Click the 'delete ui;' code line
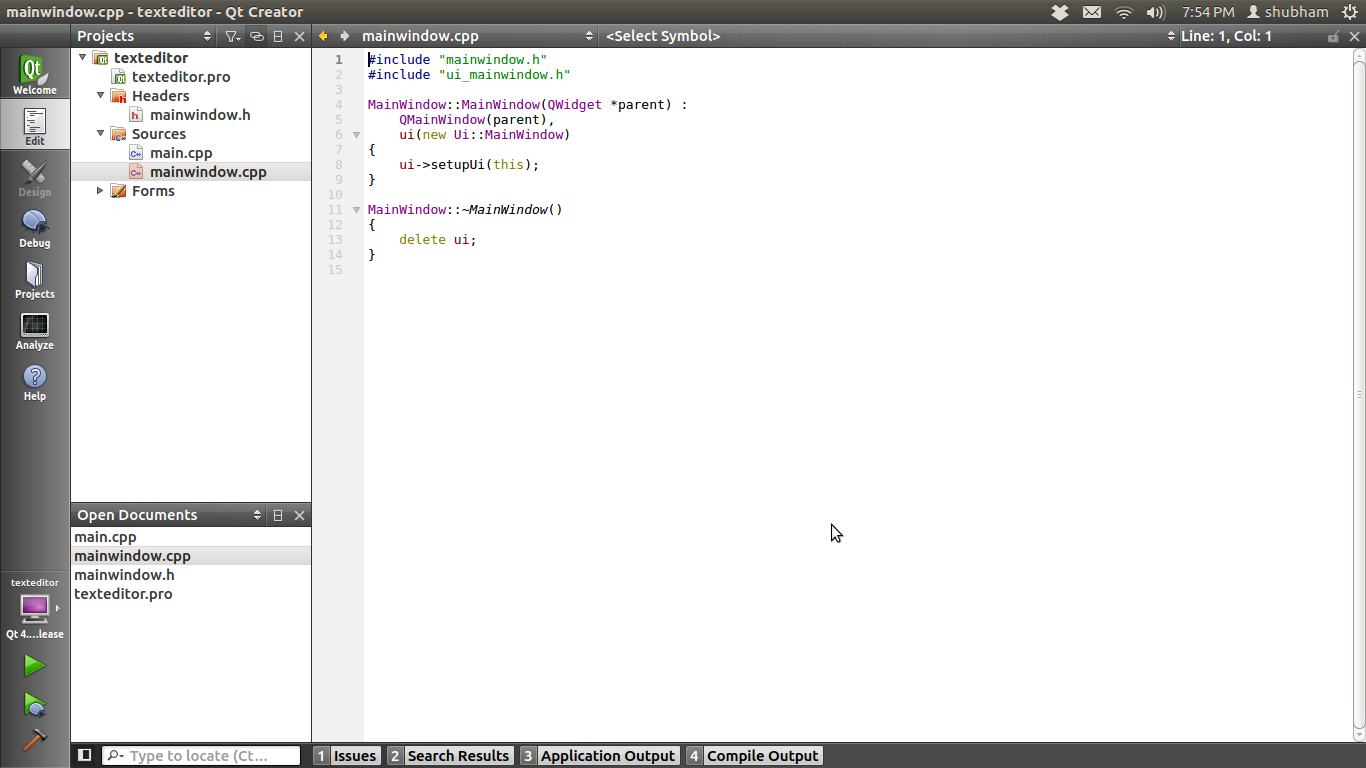1366x768 pixels. point(438,240)
